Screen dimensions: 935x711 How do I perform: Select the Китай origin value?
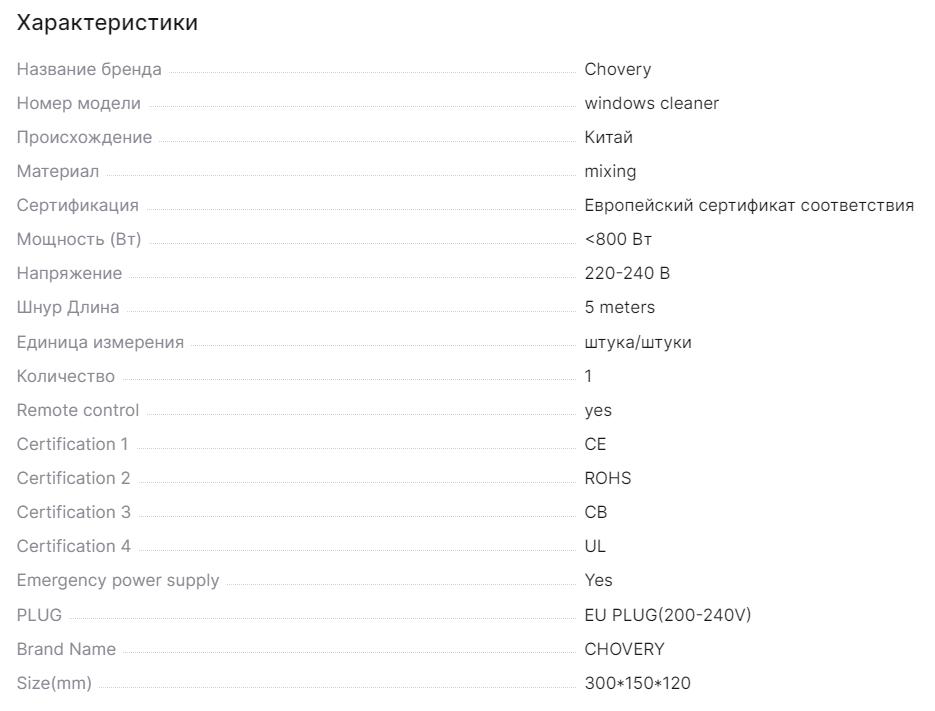click(x=608, y=137)
